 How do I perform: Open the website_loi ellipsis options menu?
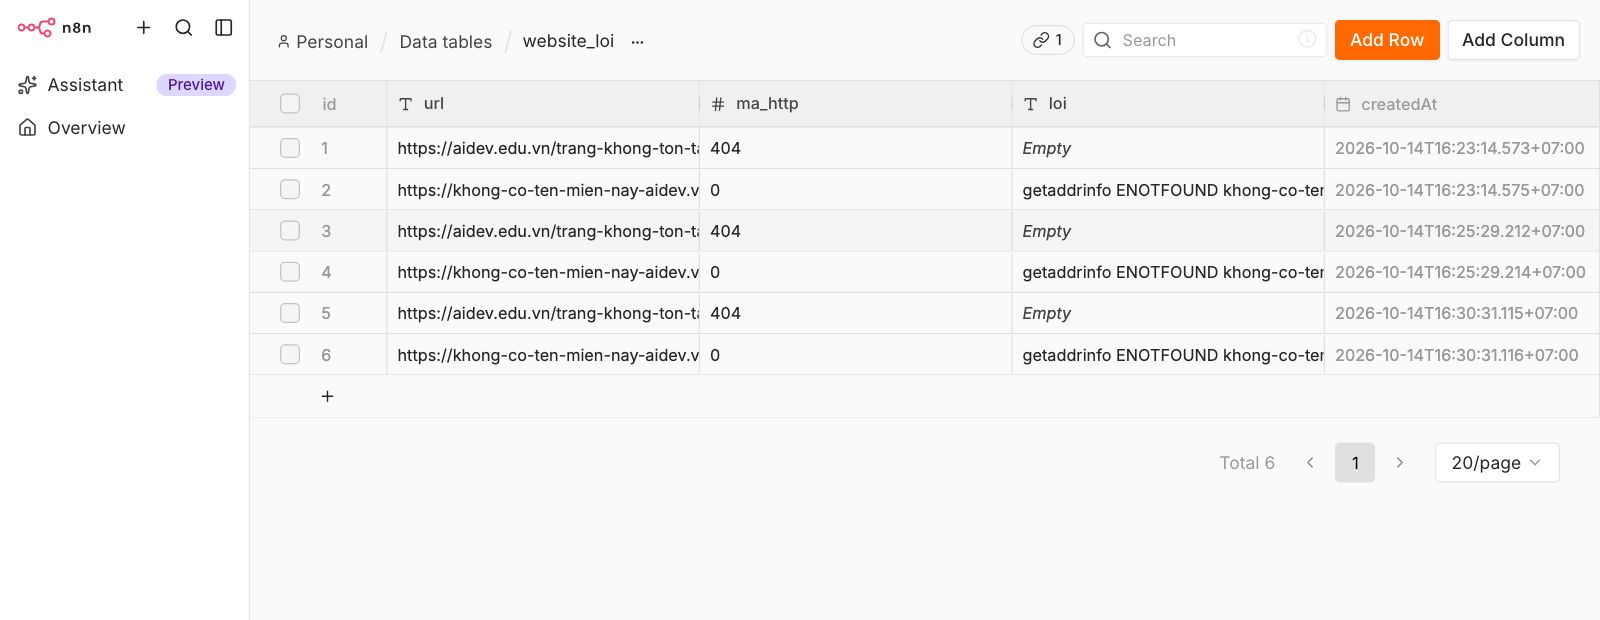(x=637, y=42)
